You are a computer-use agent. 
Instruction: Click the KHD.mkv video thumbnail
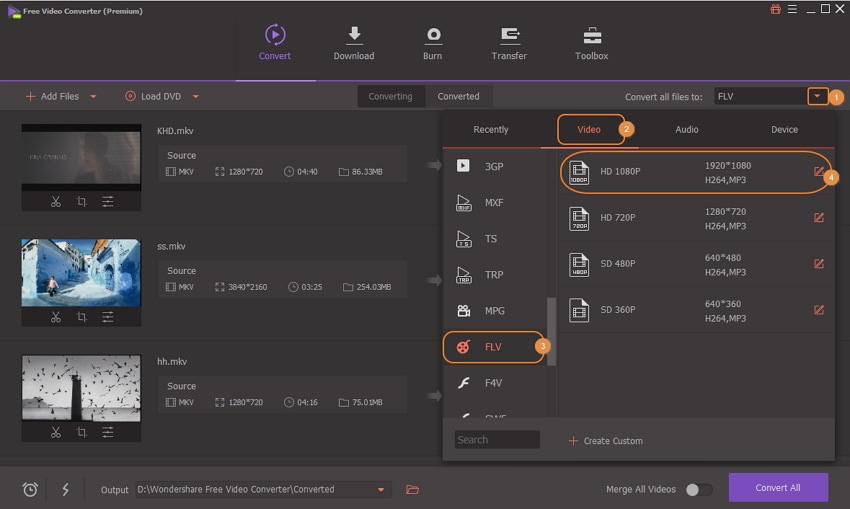pyautogui.click(x=81, y=157)
